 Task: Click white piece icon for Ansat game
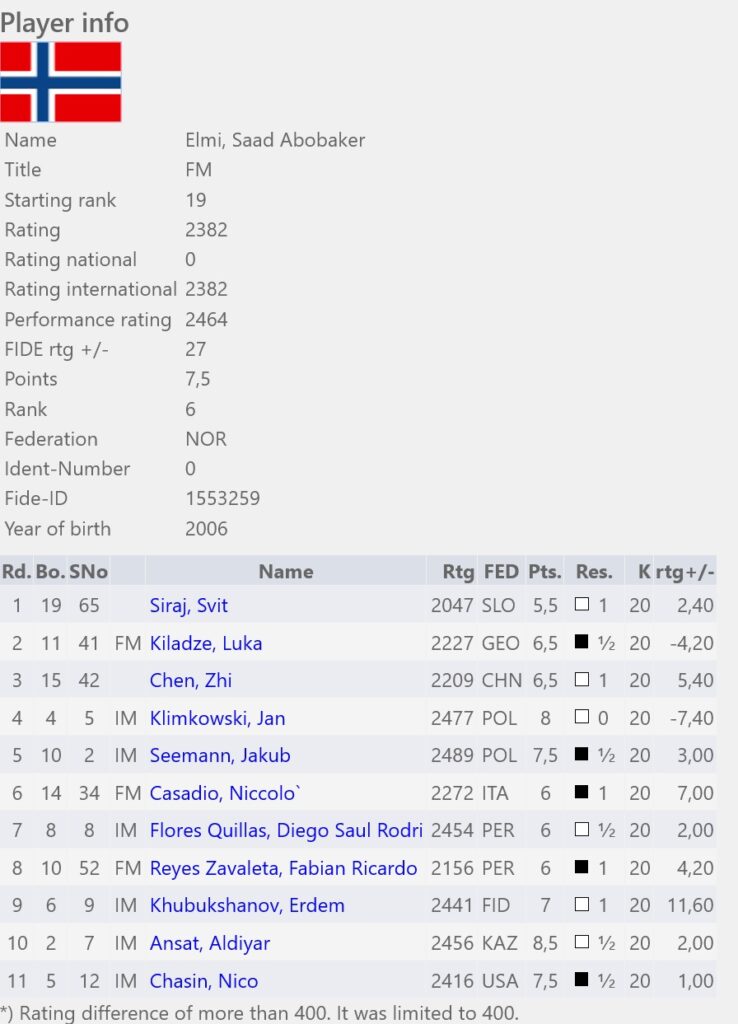pyautogui.click(x=581, y=942)
